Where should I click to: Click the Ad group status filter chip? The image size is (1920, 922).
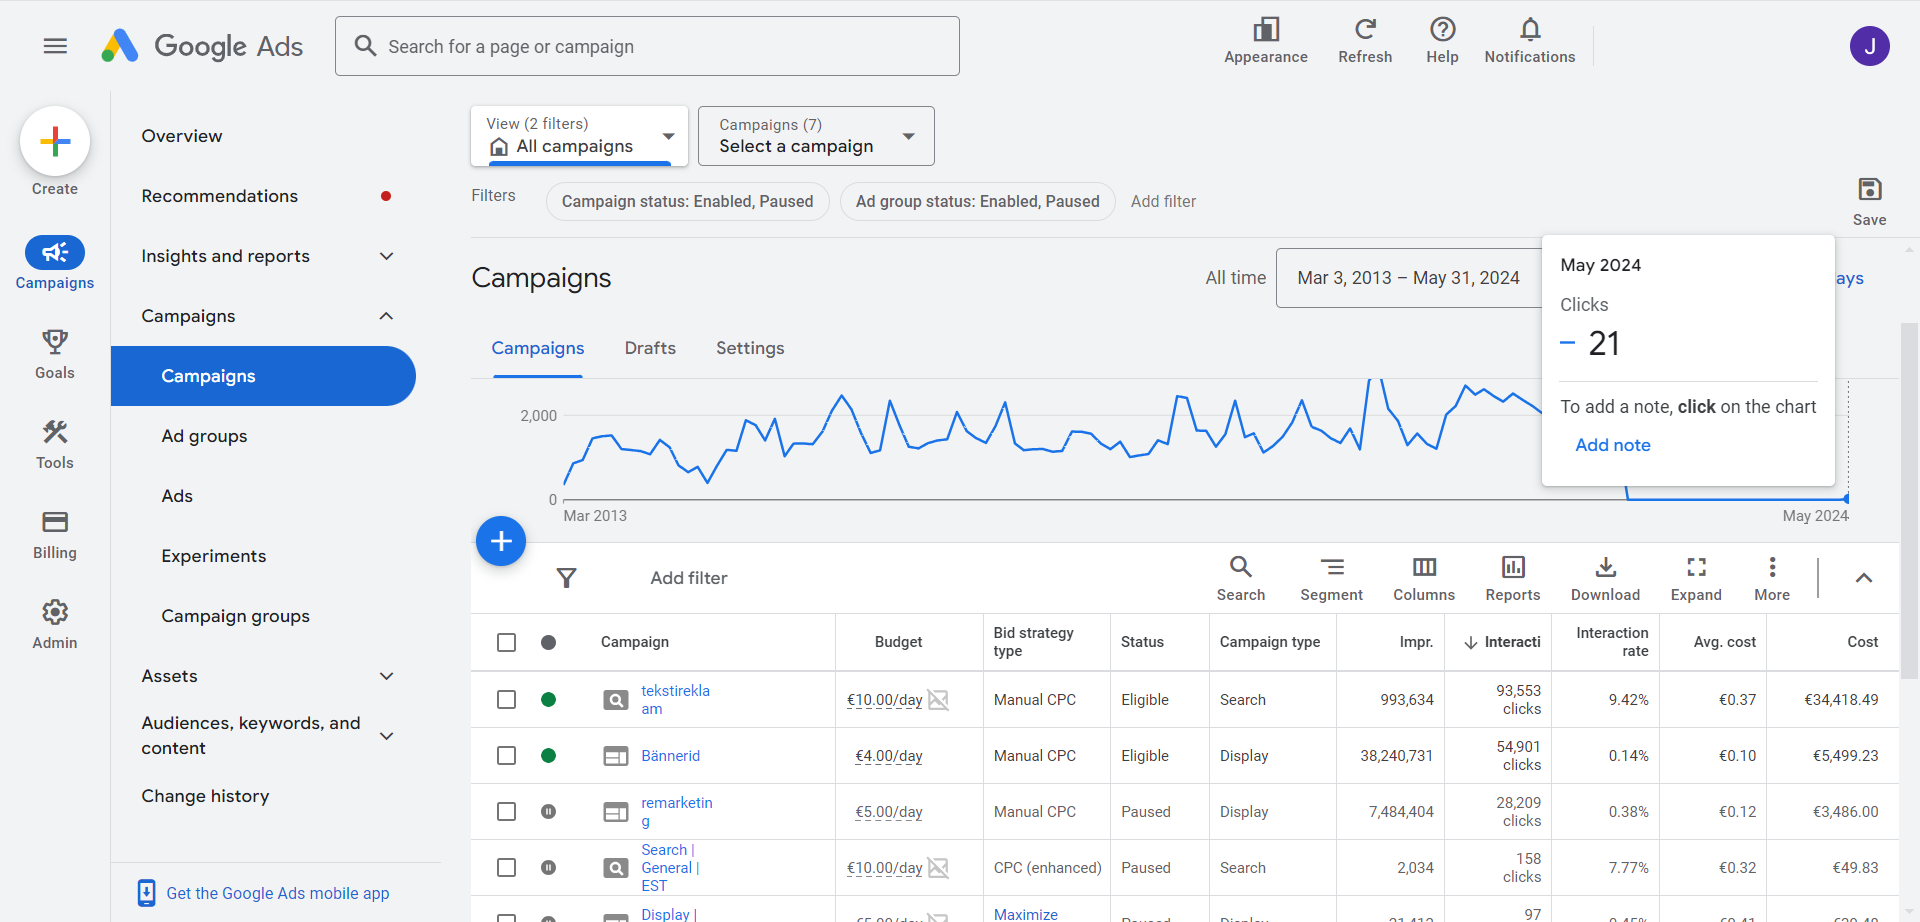click(978, 201)
